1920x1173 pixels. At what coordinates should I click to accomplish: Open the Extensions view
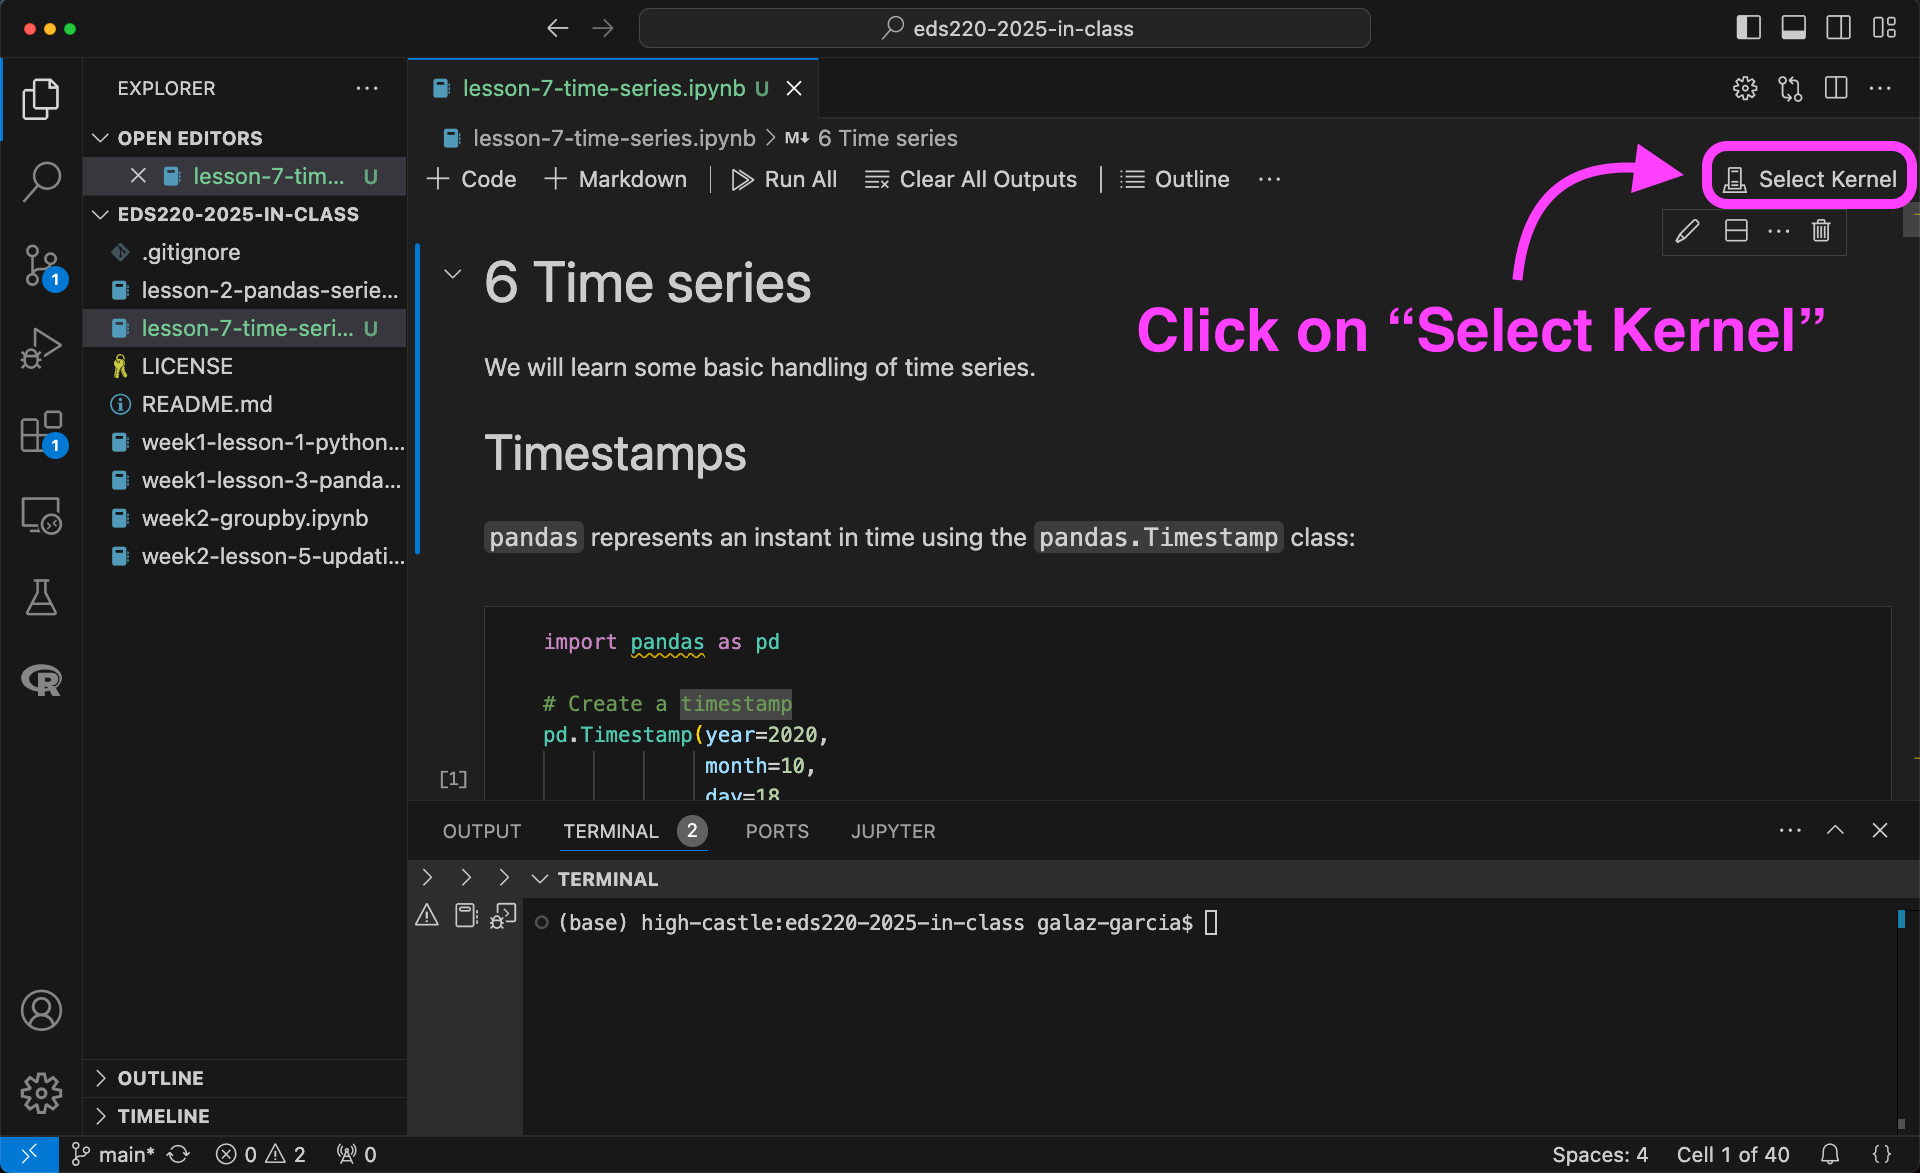[41, 433]
